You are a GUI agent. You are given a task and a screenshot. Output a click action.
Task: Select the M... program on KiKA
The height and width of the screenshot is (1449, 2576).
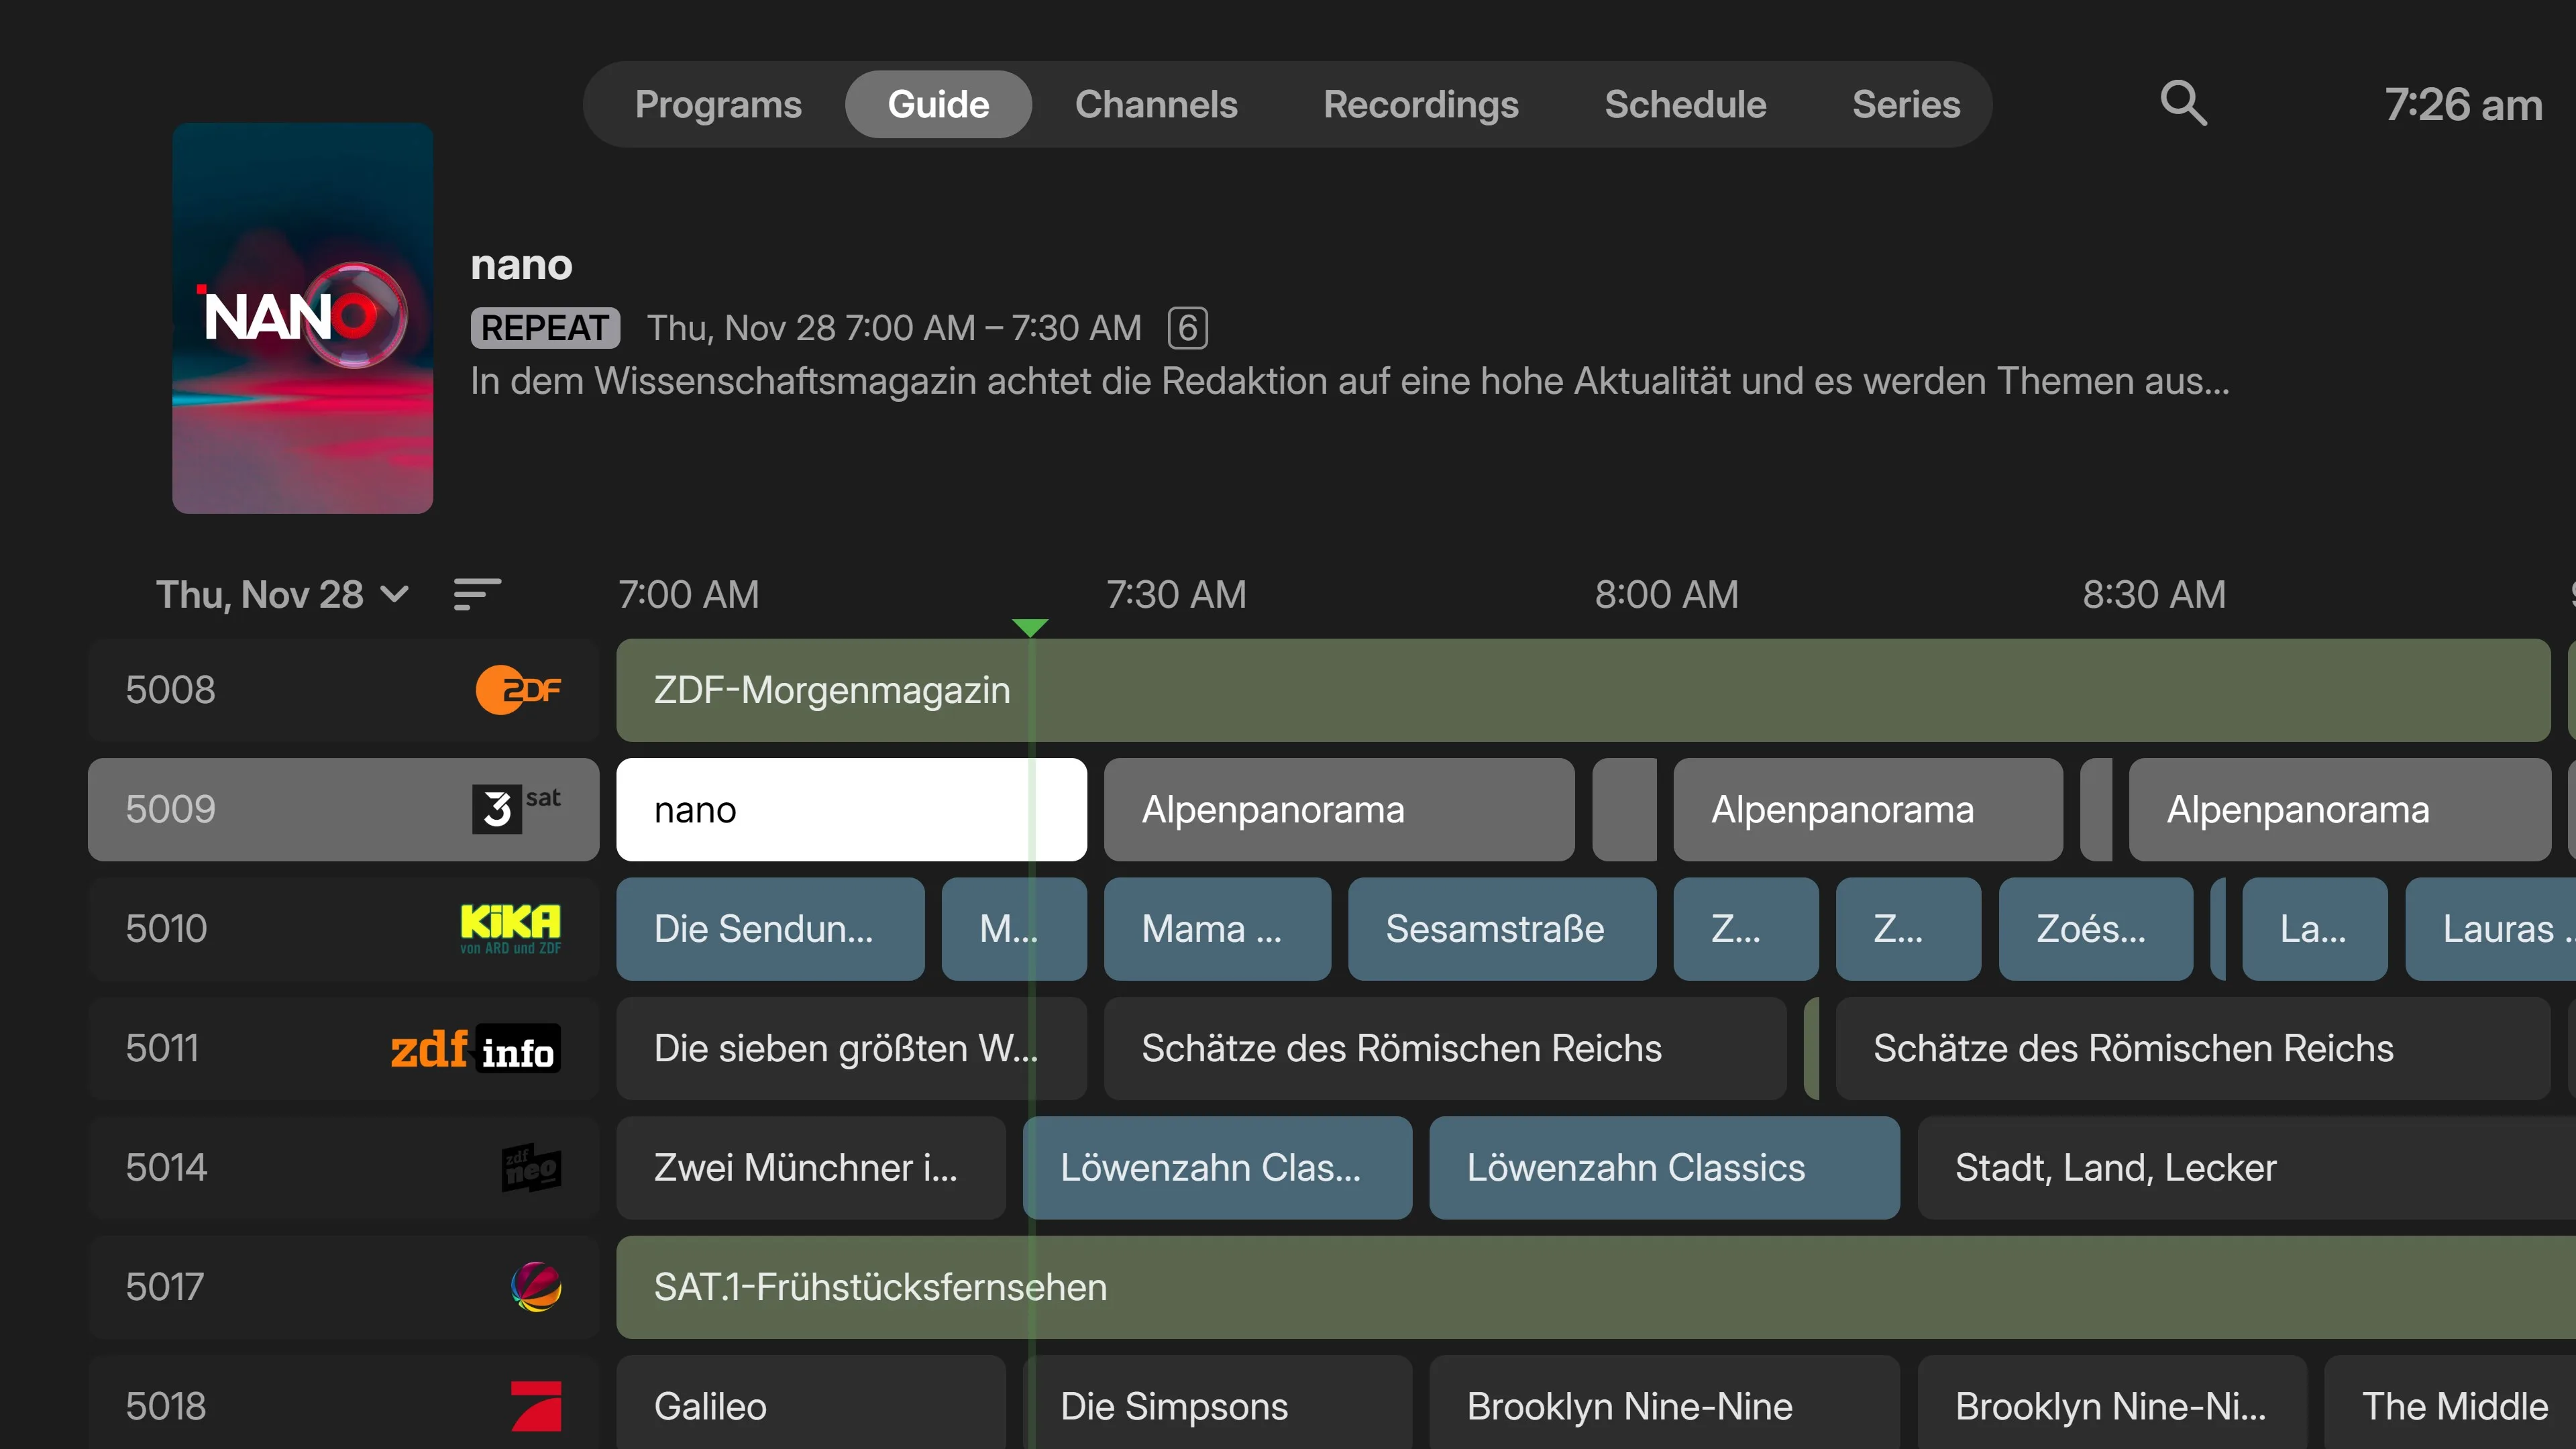(1014, 928)
